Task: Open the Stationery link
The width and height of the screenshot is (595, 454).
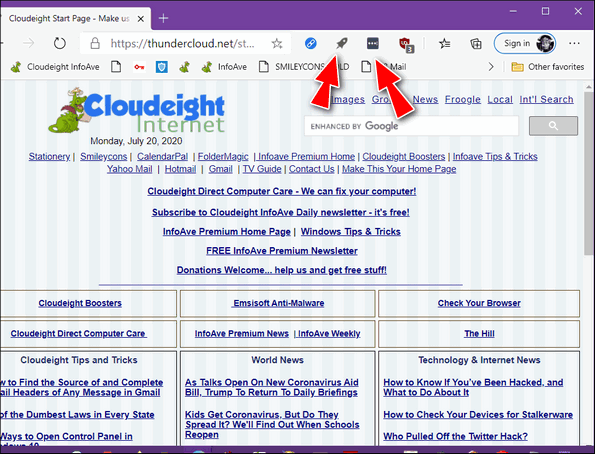Action: [49, 156]
